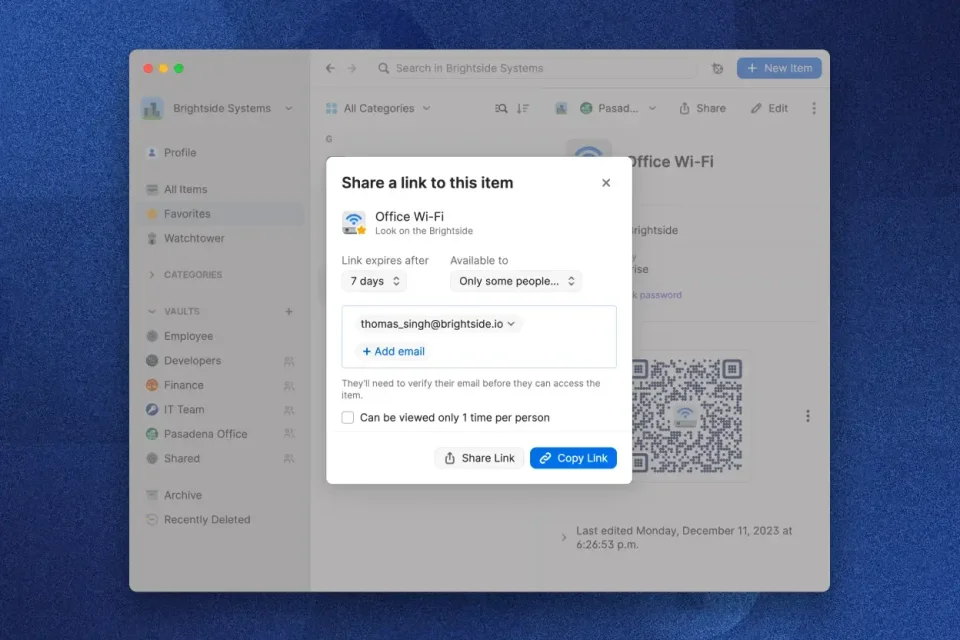Click New Item button

tap(779, 68)
